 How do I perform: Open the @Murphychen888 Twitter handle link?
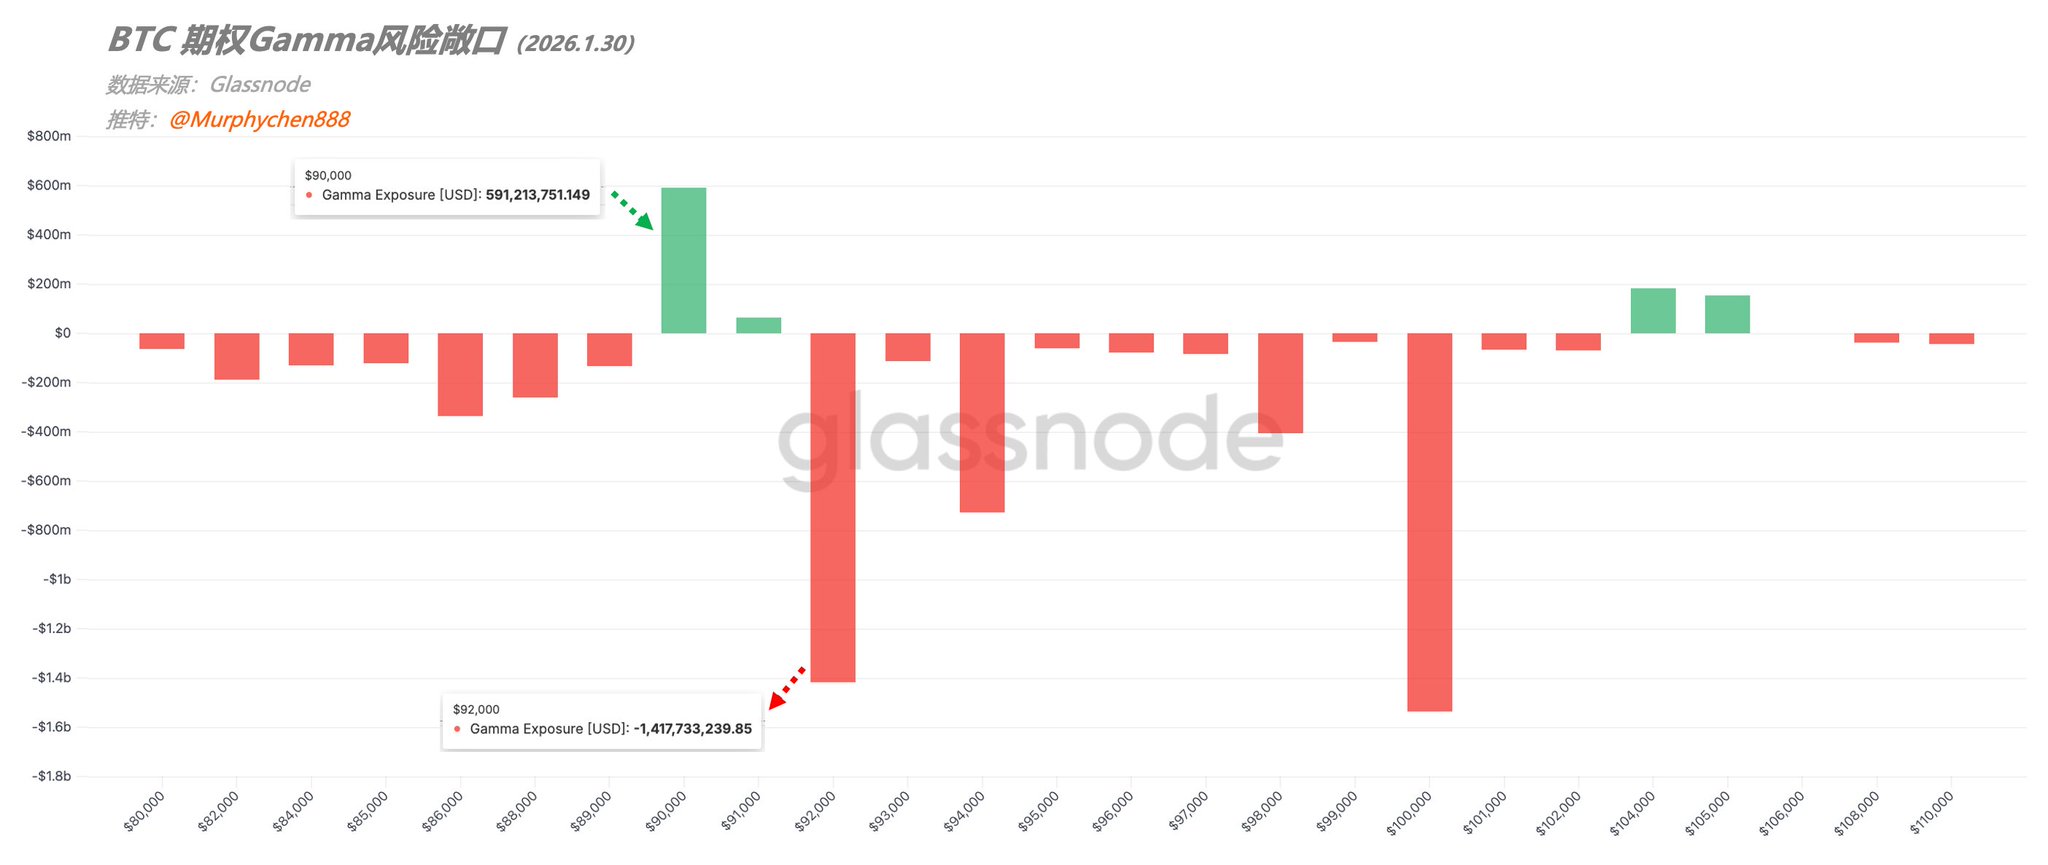[x=259, y=120]
